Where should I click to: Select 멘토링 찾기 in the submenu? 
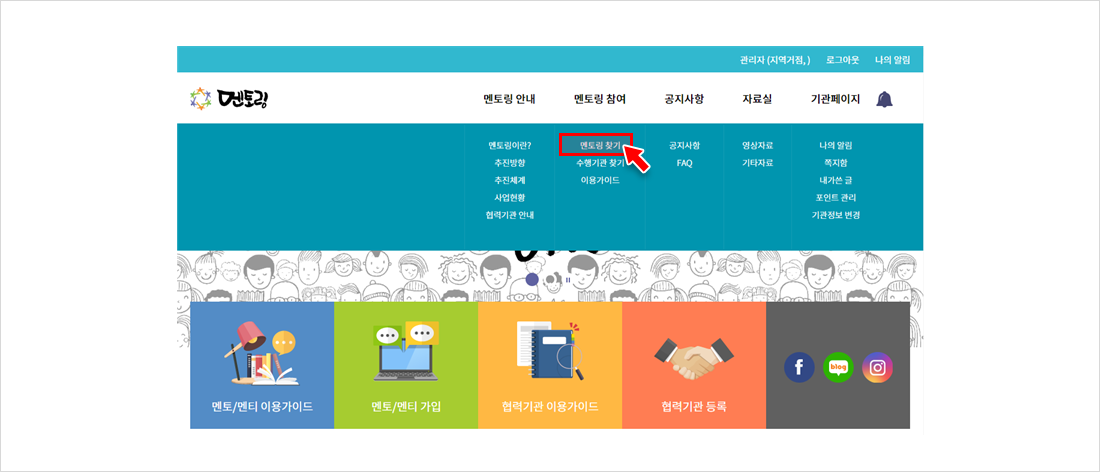[x=596, y=145]
